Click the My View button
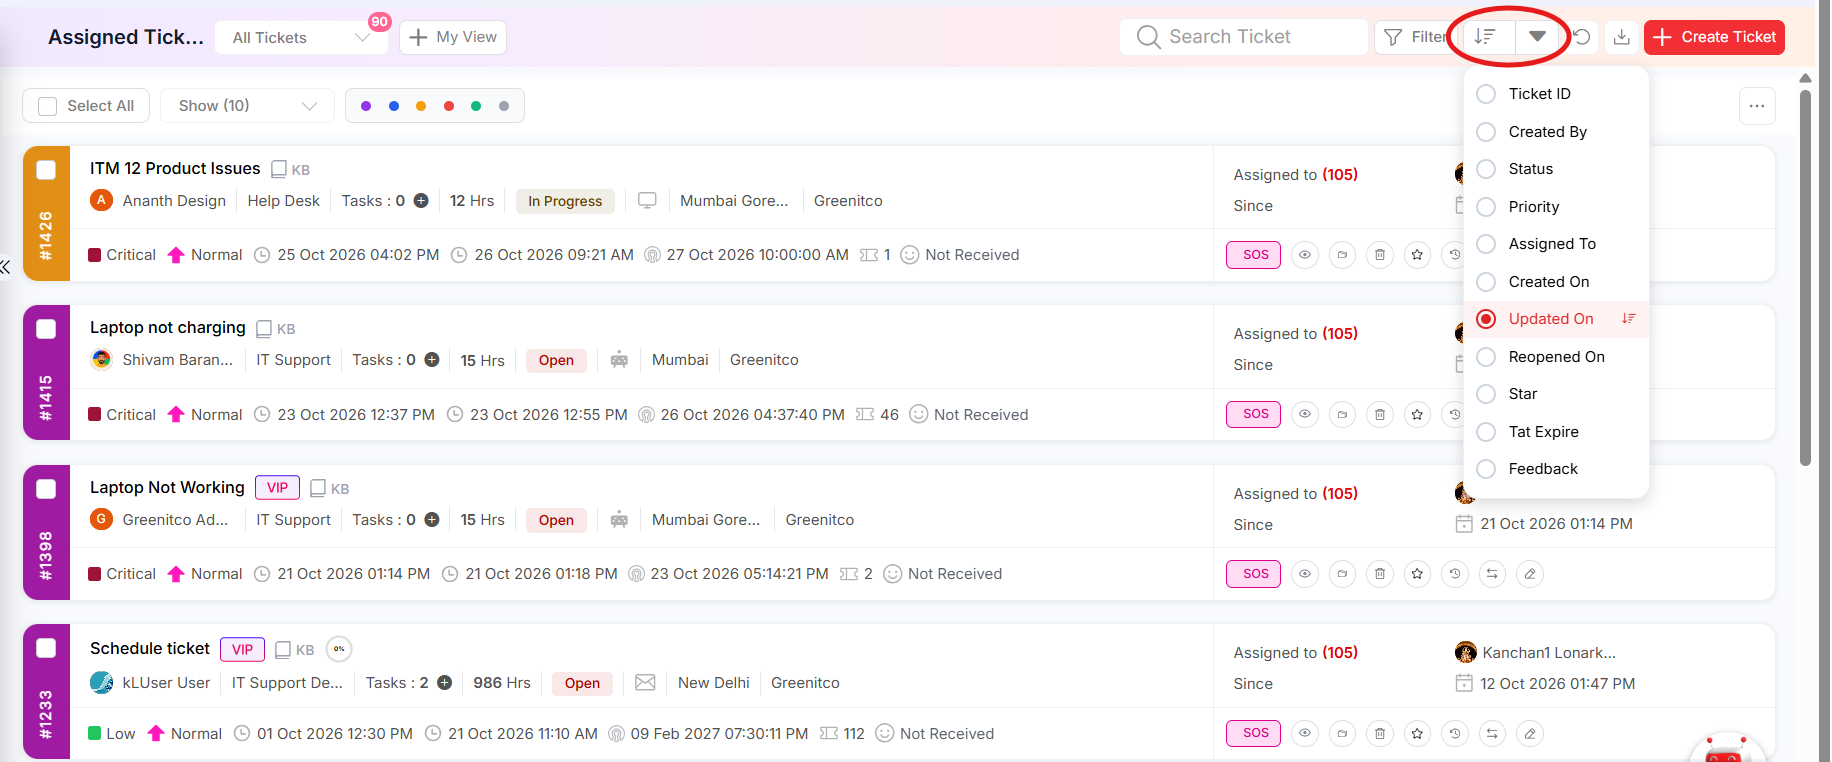 [x=453, y=37]
